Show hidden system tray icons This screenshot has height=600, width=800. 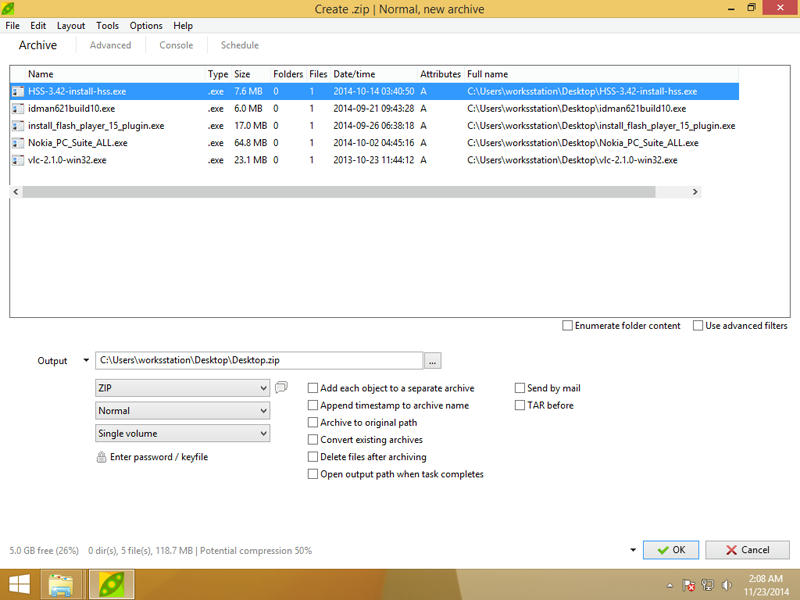[x=670, y=586]
